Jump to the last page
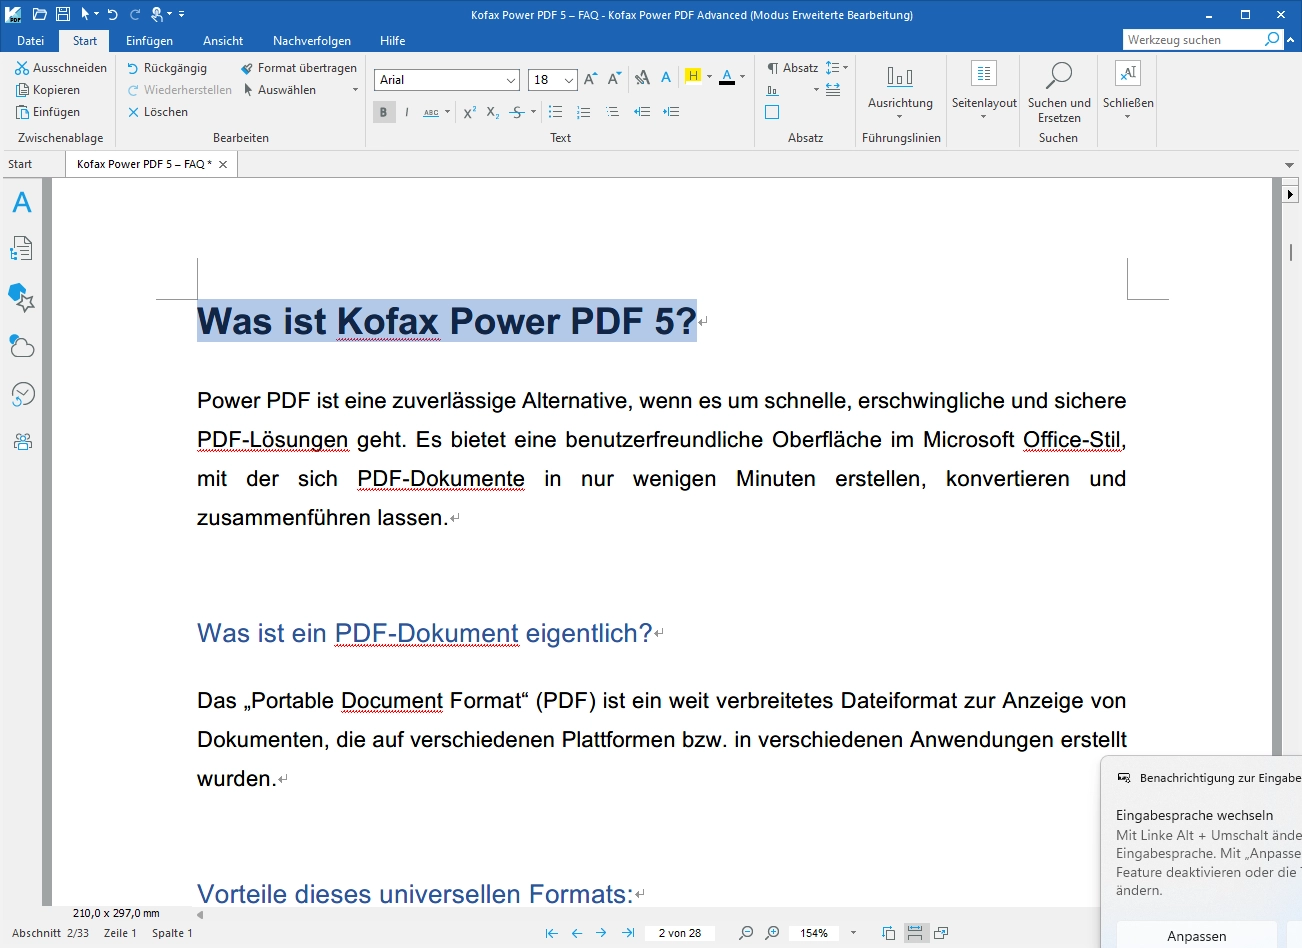The height and width of the screenshot is (948, 1302). click(x=628, y=933)
